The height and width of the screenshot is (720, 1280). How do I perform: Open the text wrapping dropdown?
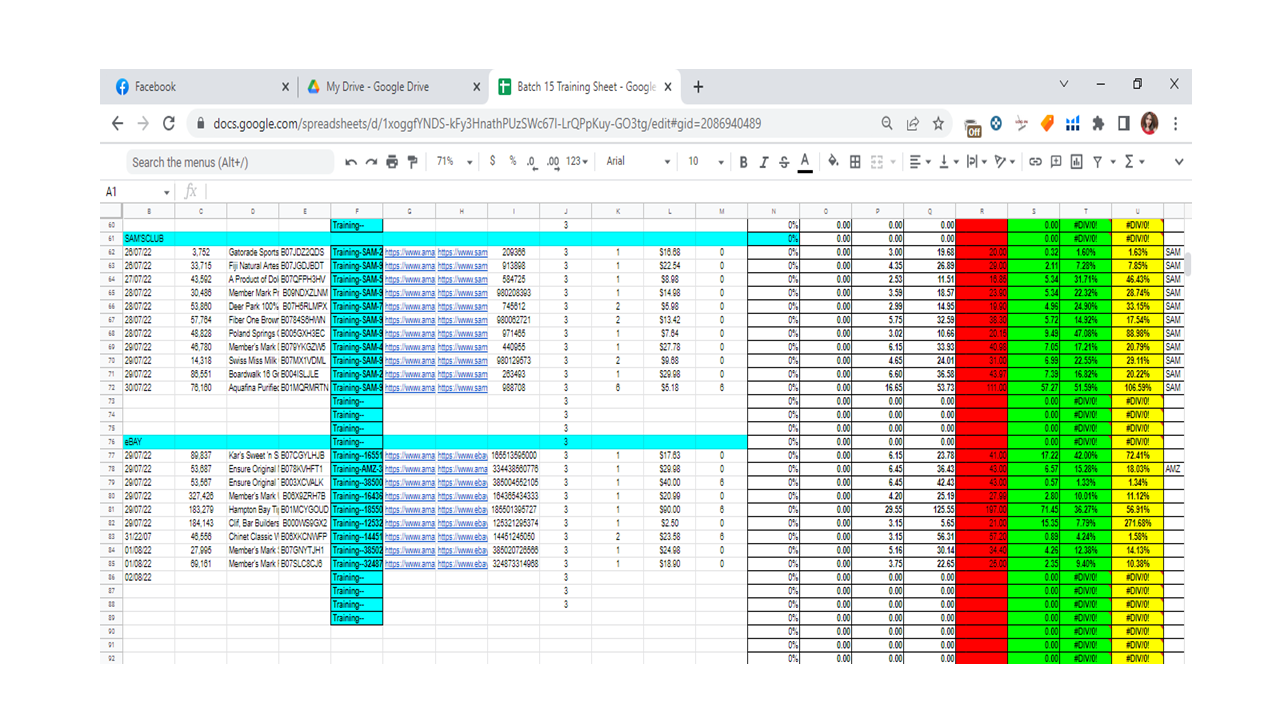click(975, 162)
